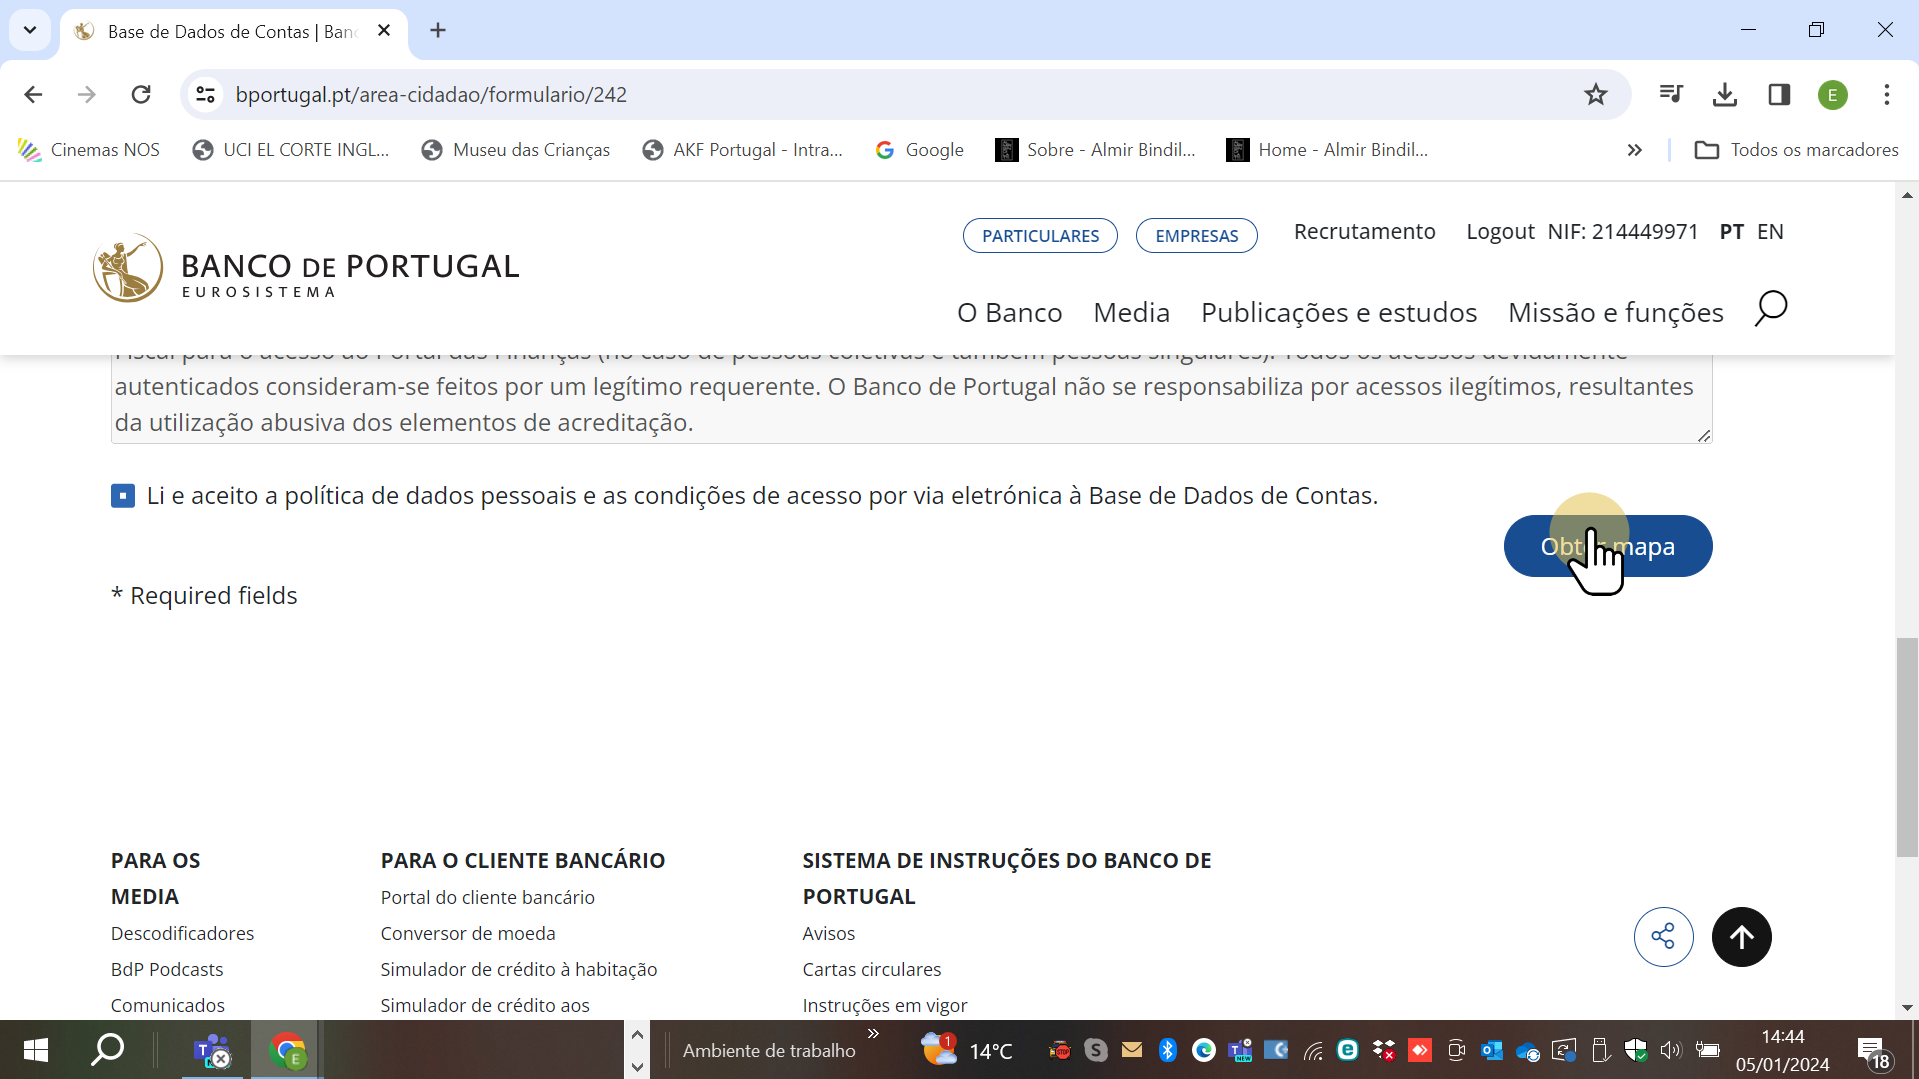Expand the hidden bookmarks overflow chevron
Viewport: 1919px width, 1079px height.
(x=1635, y=150)
